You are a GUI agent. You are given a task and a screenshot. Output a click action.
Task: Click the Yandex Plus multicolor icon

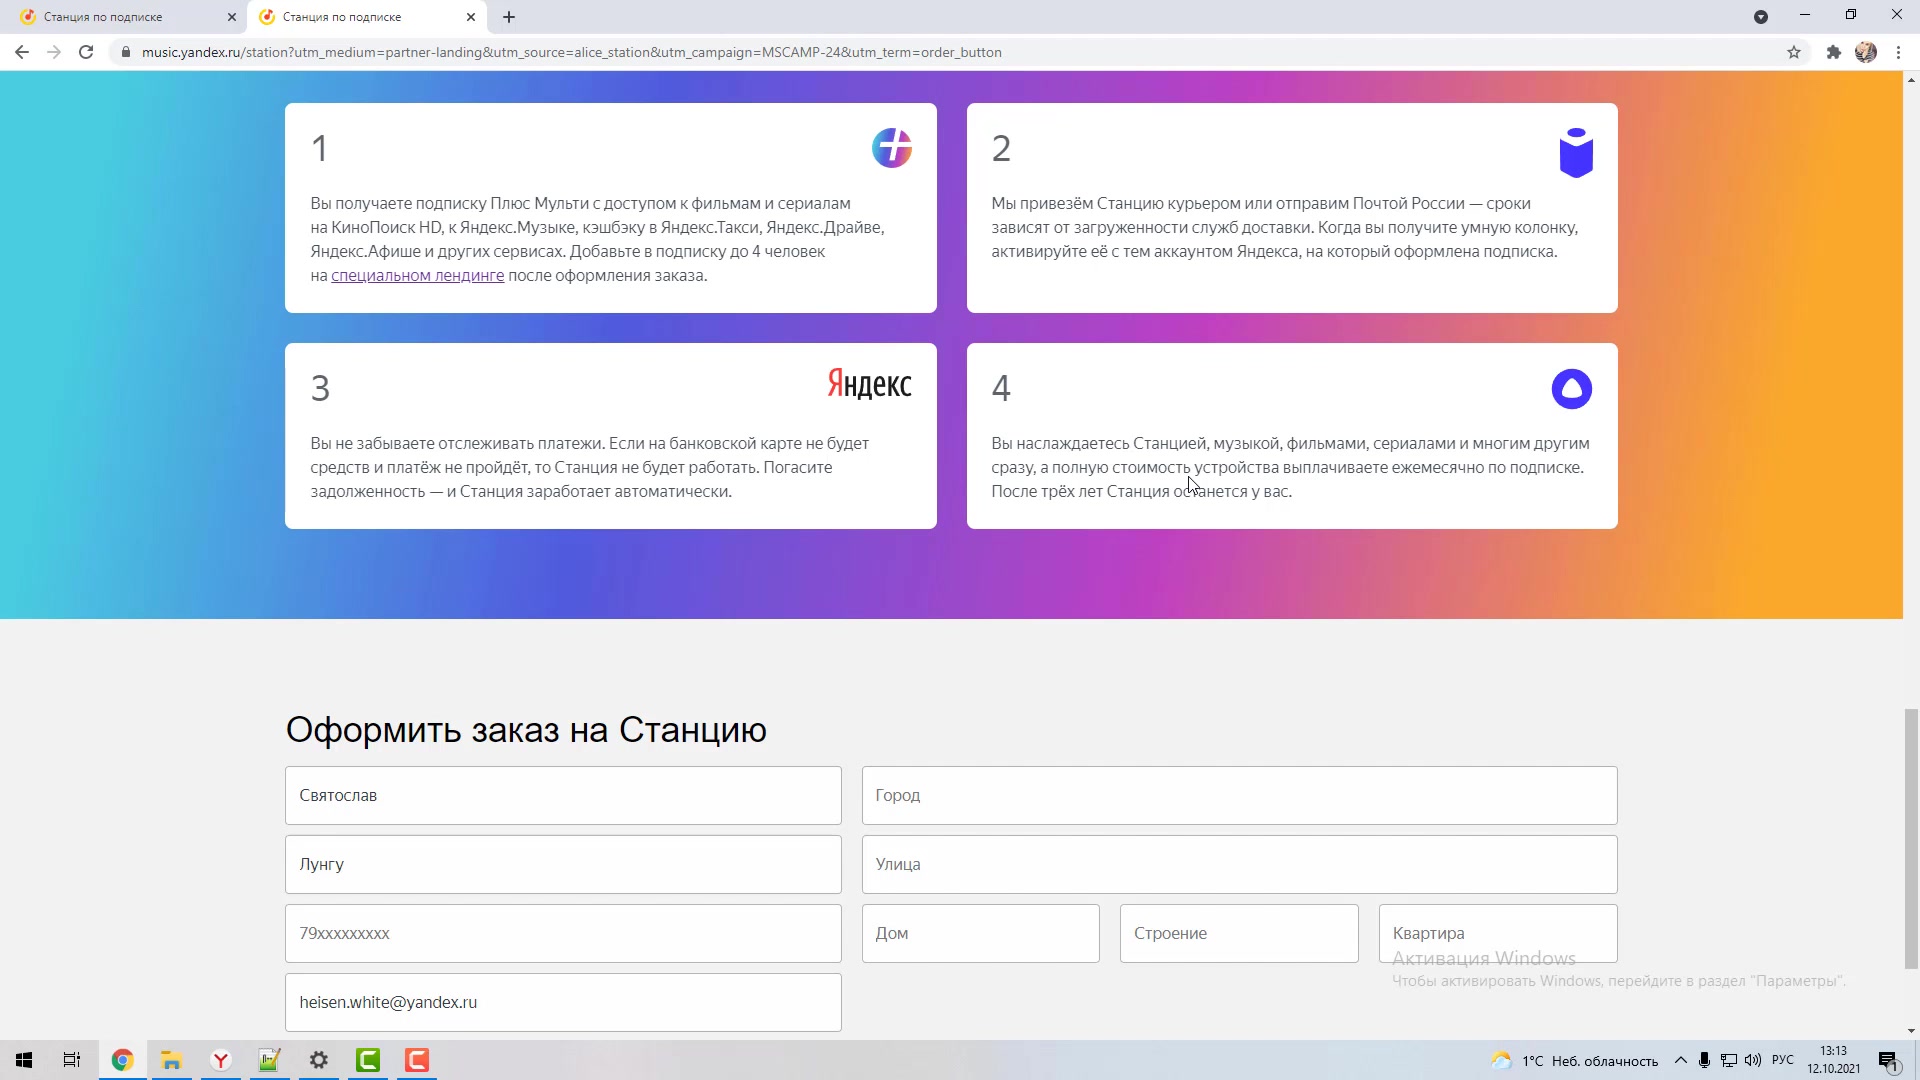891,148
